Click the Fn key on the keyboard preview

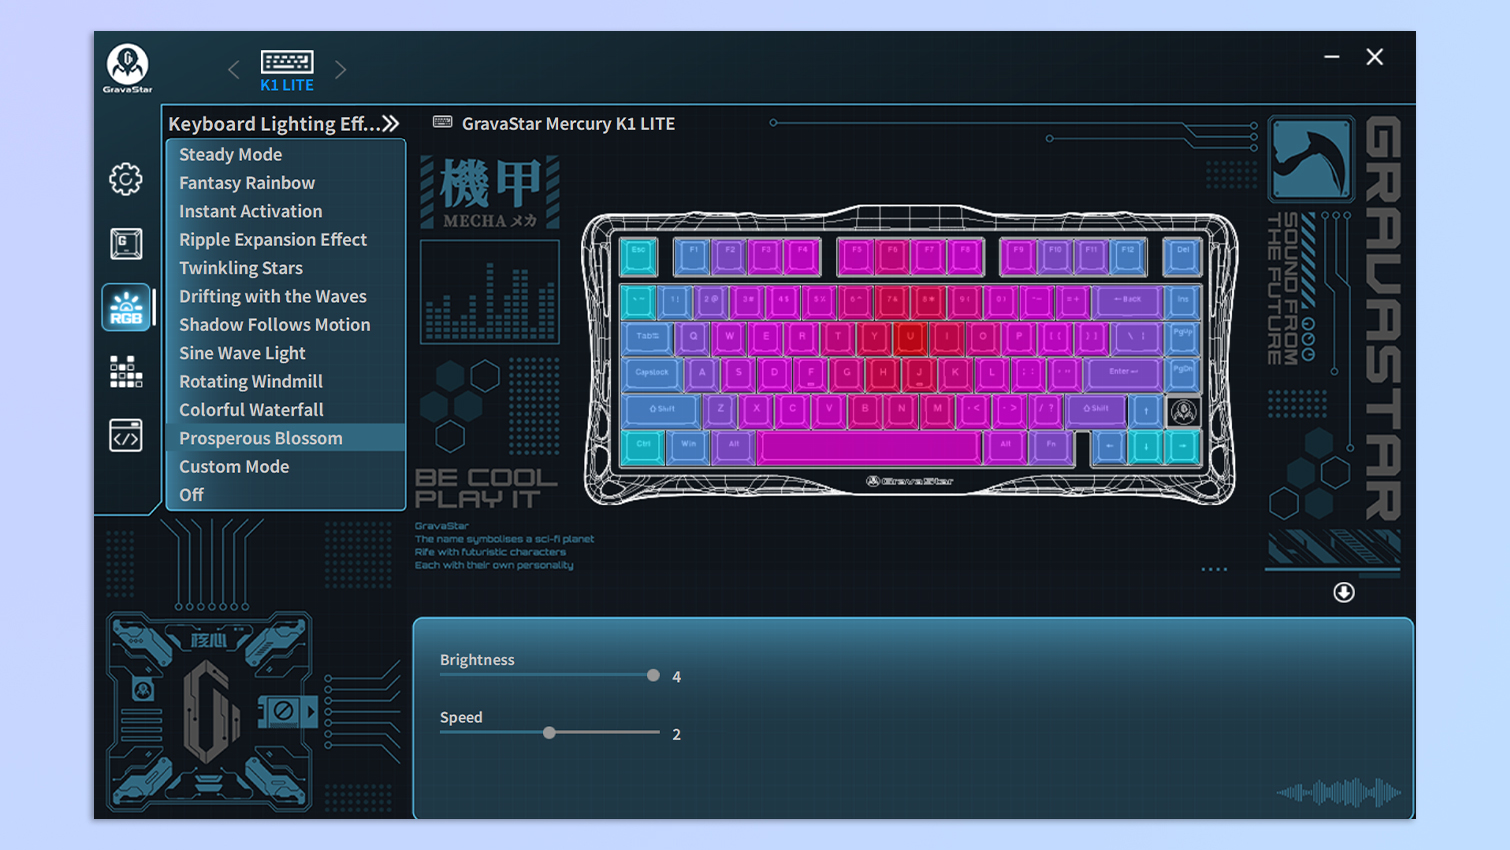(x=1051, y=447)
